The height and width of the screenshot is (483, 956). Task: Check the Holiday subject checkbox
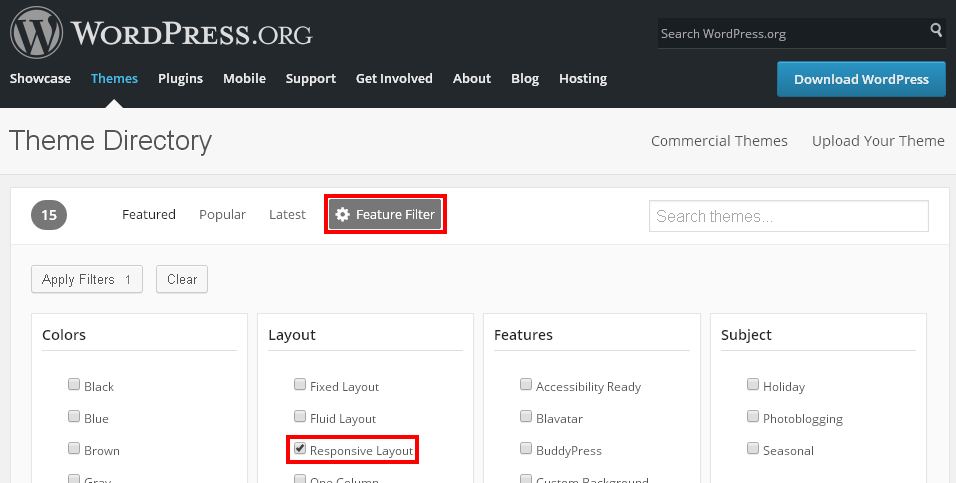pyautogui.click(x=753, y=384)
